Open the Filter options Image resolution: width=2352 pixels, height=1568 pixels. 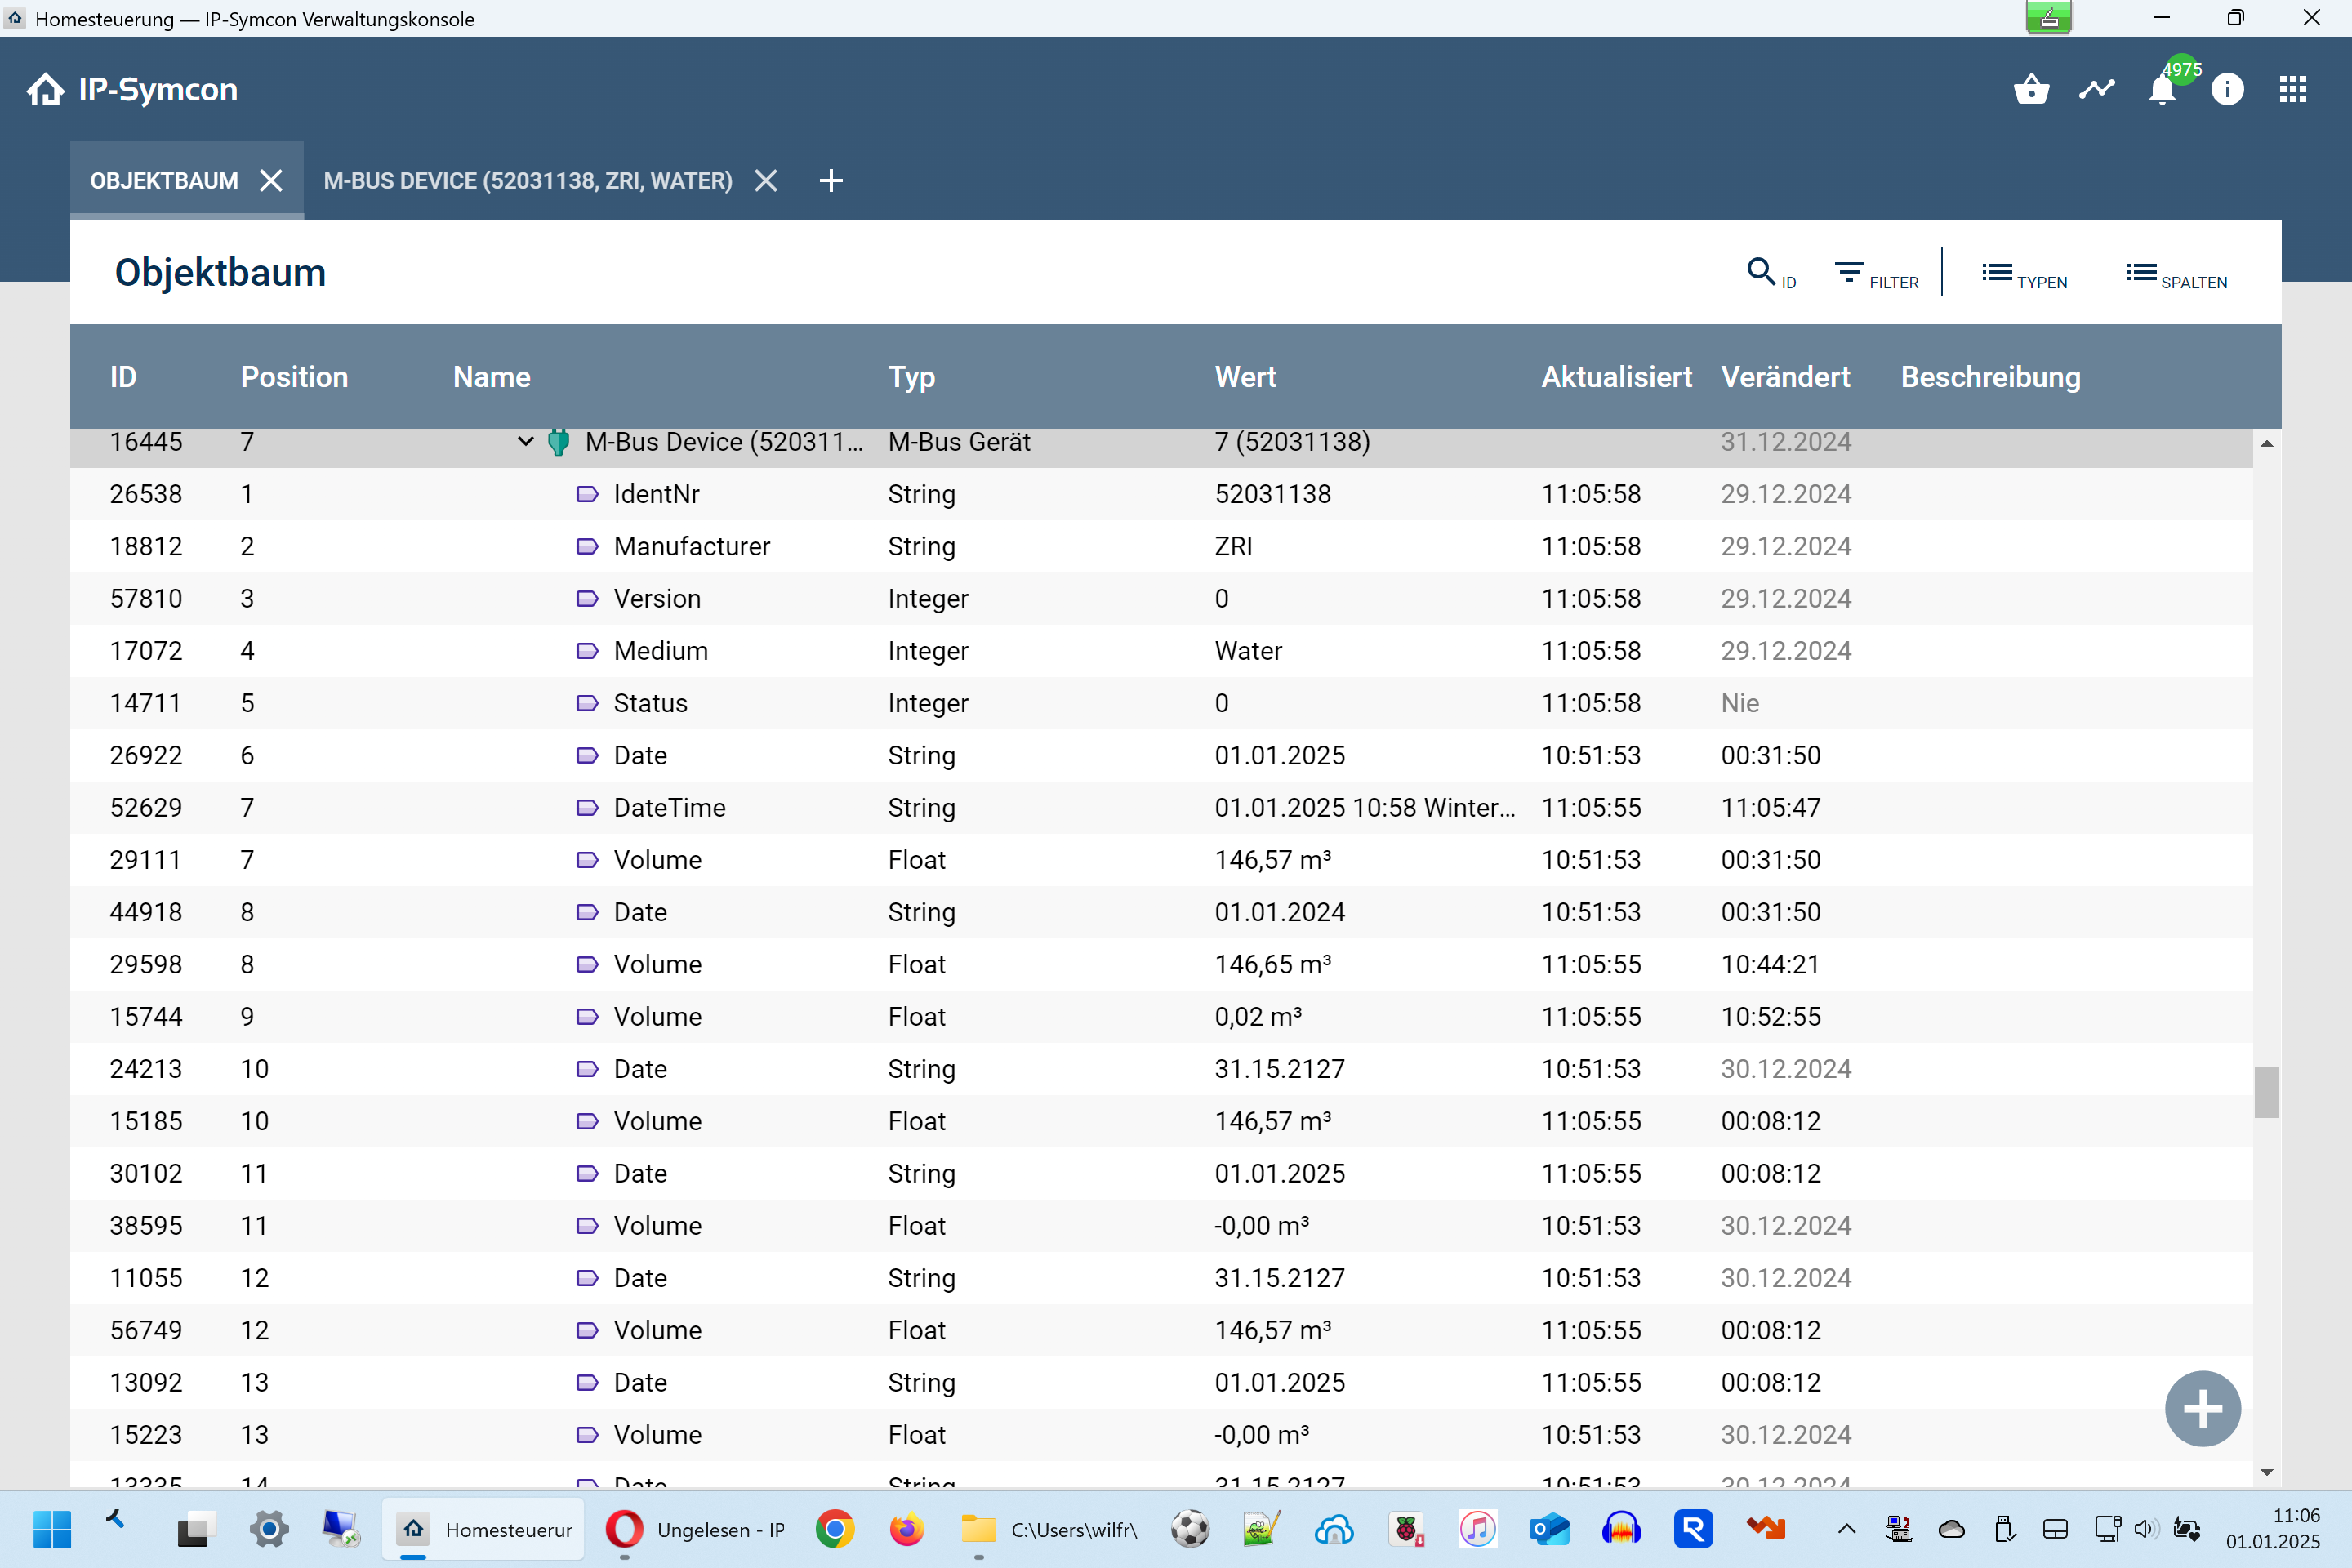click(x=1876, y=273)
